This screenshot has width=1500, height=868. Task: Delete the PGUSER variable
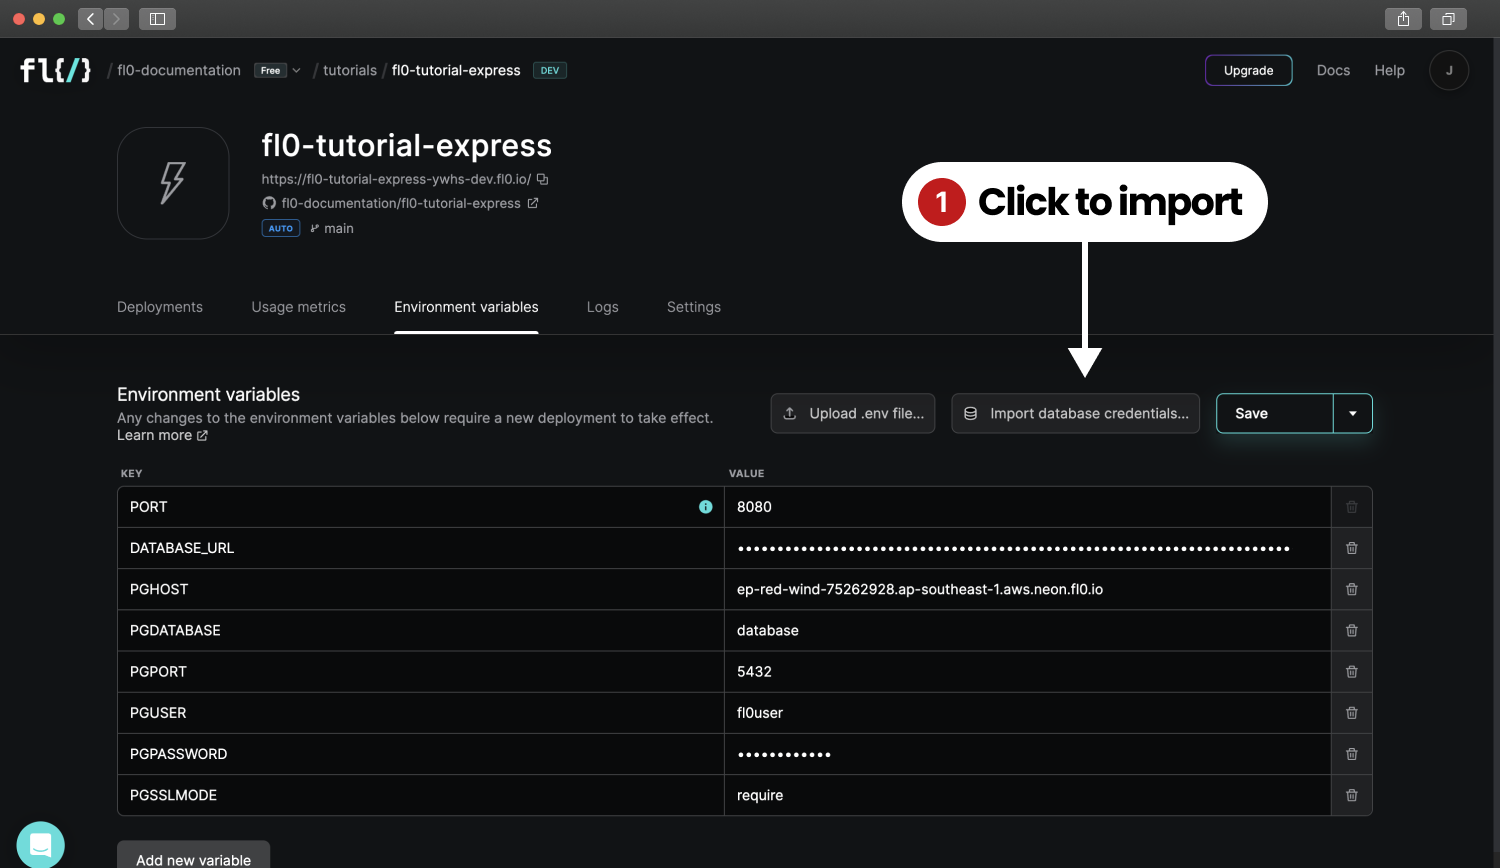pyautogui.click(x=1351, y=713)
